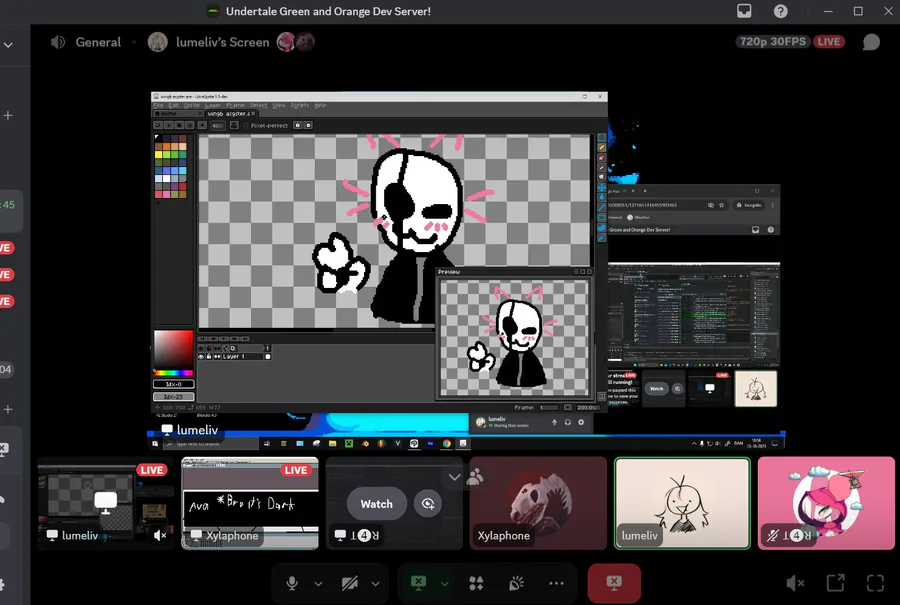Select the move tool in LibreSprite
The image size is (900, 605).
click(602, 187)
